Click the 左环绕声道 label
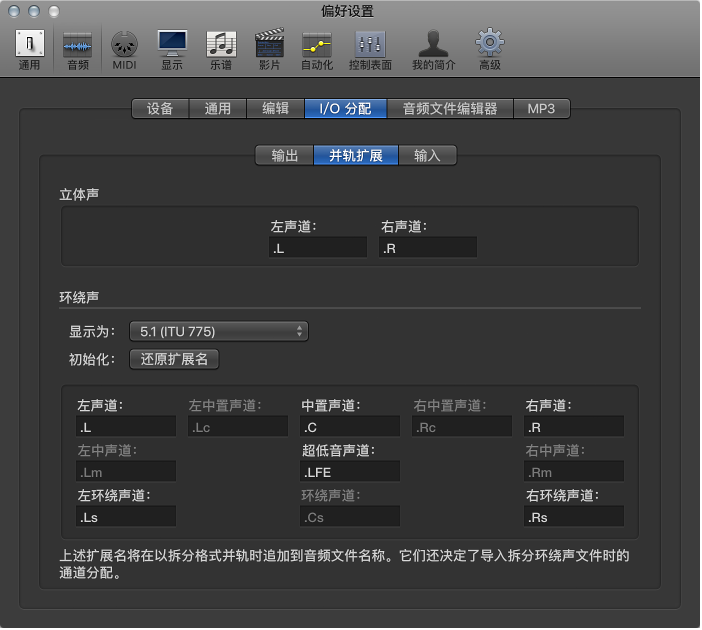The image size is (702, 630). 114,496
